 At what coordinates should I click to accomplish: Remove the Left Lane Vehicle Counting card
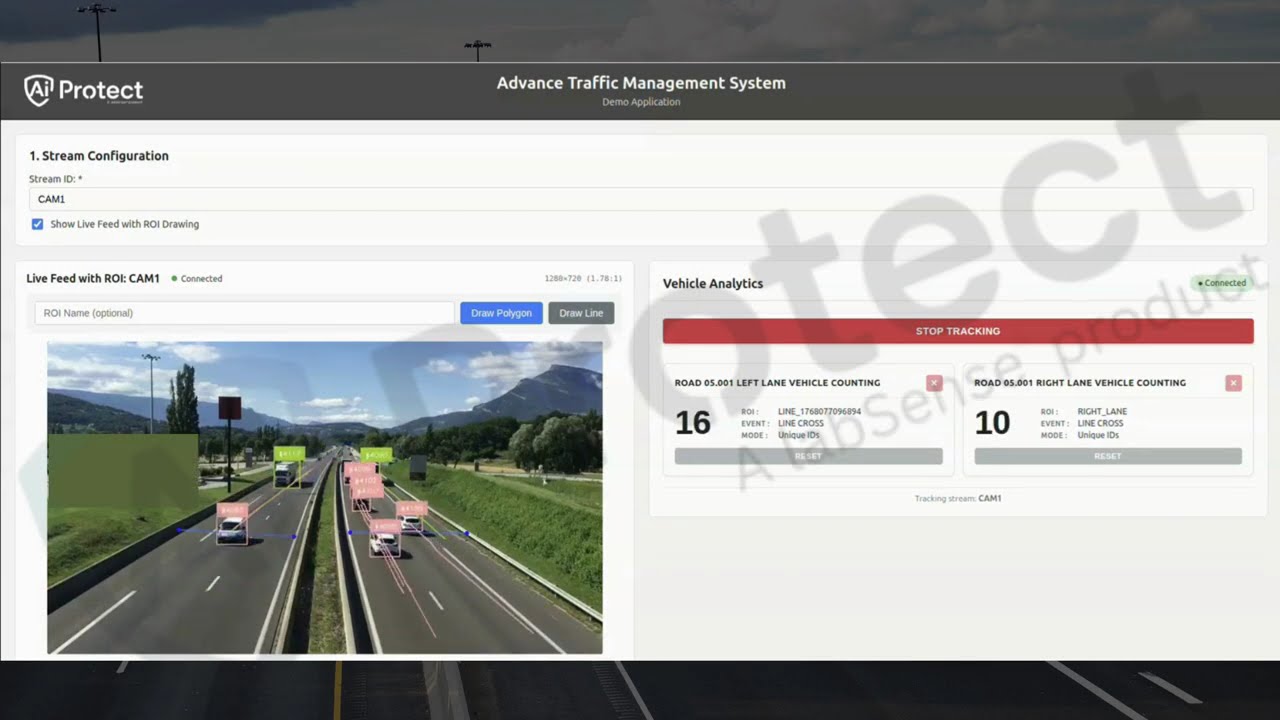(x=934, y=383)
